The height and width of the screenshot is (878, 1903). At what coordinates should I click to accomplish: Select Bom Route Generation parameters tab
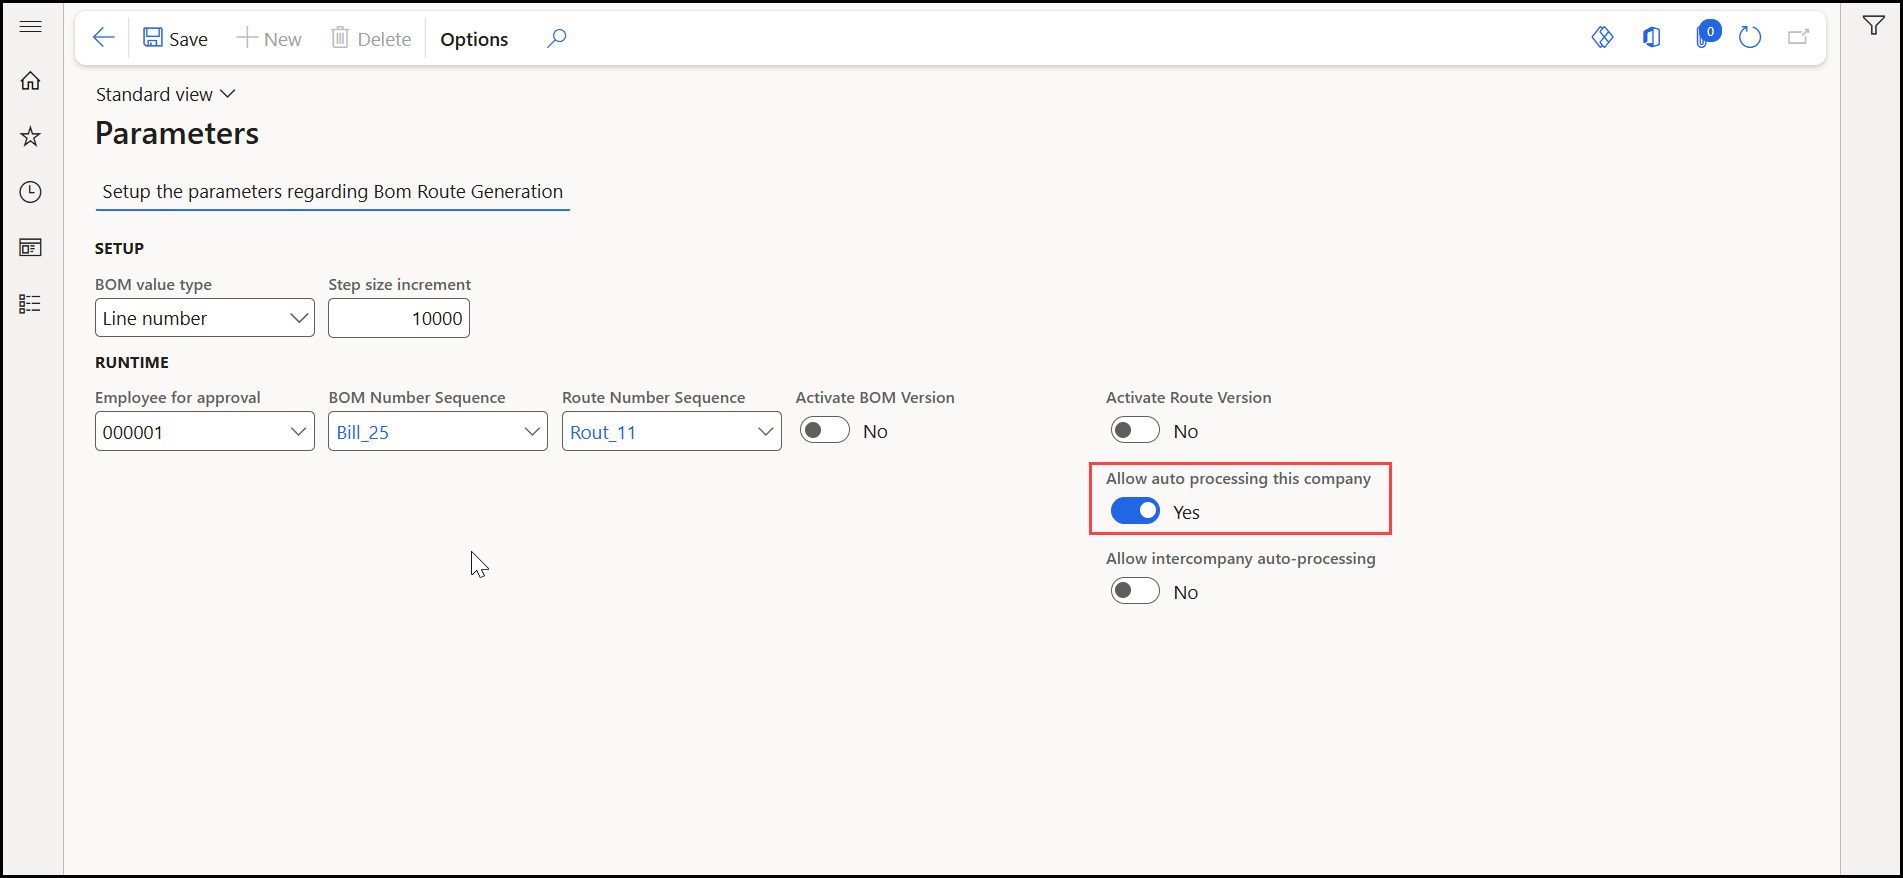(x=332, y=192)
